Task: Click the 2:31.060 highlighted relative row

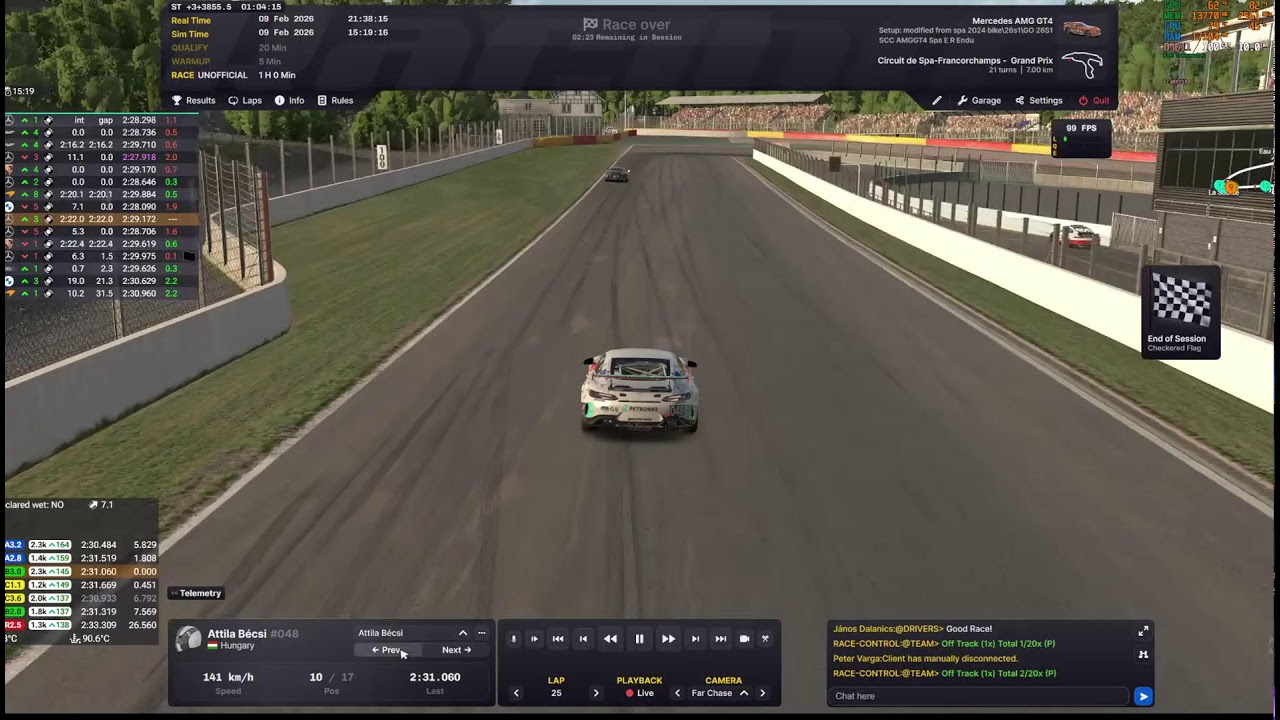Action: 81,572
